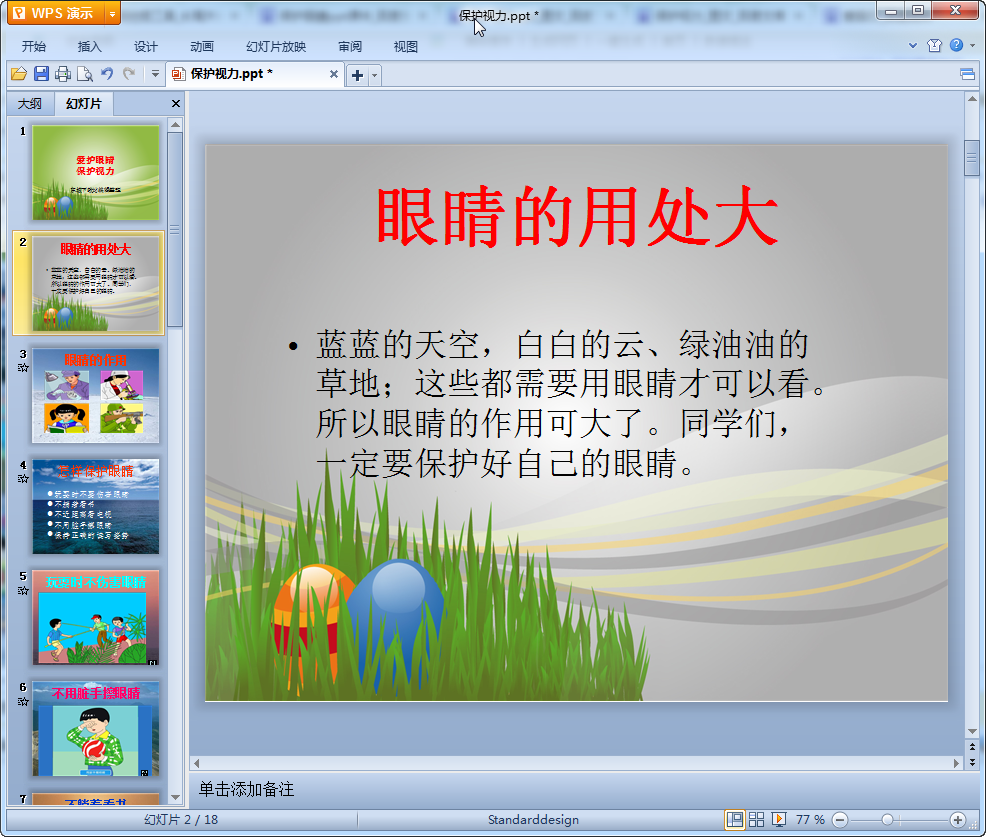
Task: Select slide 3 thumbnail 眼睛的作用
Action: [x=96, y=395]
